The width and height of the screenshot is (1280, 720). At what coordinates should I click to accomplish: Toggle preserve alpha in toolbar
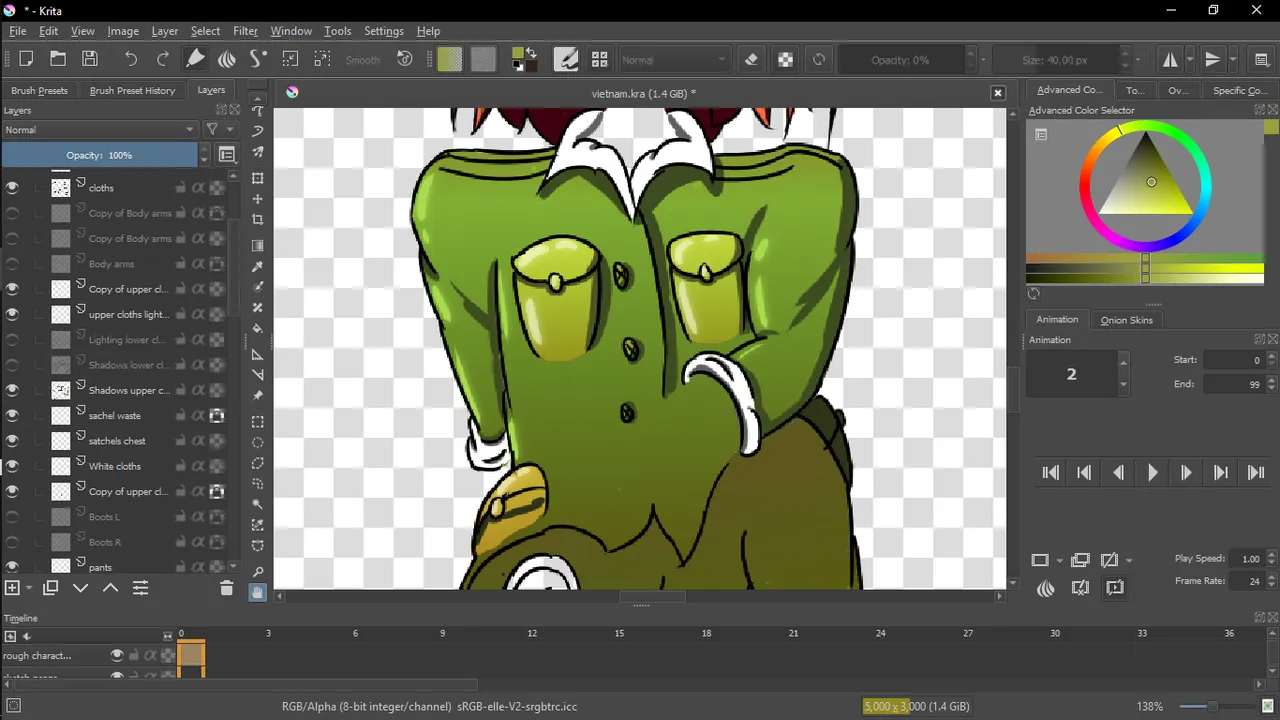point(786,59)
